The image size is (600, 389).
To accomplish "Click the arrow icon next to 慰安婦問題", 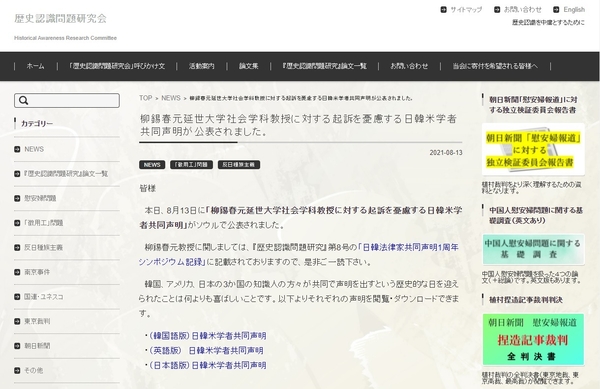I will (17, 198).
